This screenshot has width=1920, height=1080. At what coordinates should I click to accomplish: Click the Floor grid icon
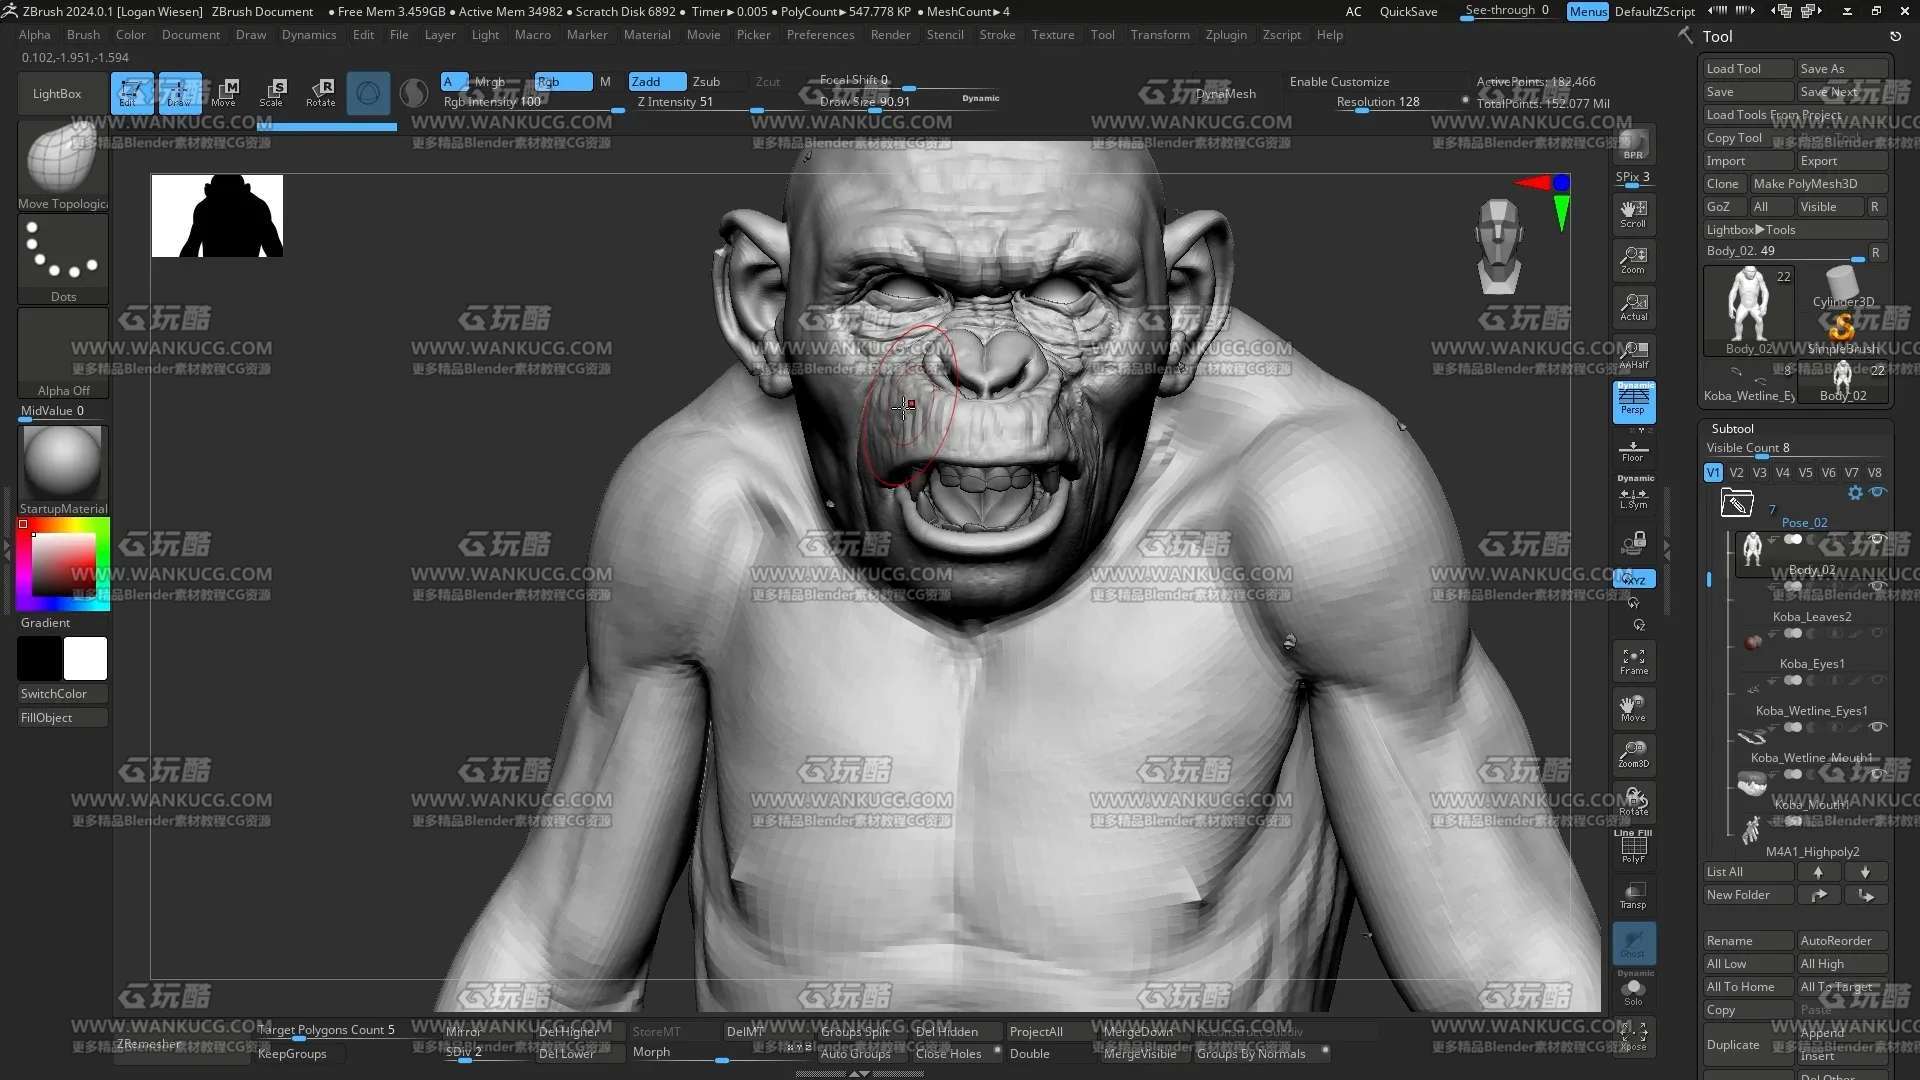(x=1633, y=450)
